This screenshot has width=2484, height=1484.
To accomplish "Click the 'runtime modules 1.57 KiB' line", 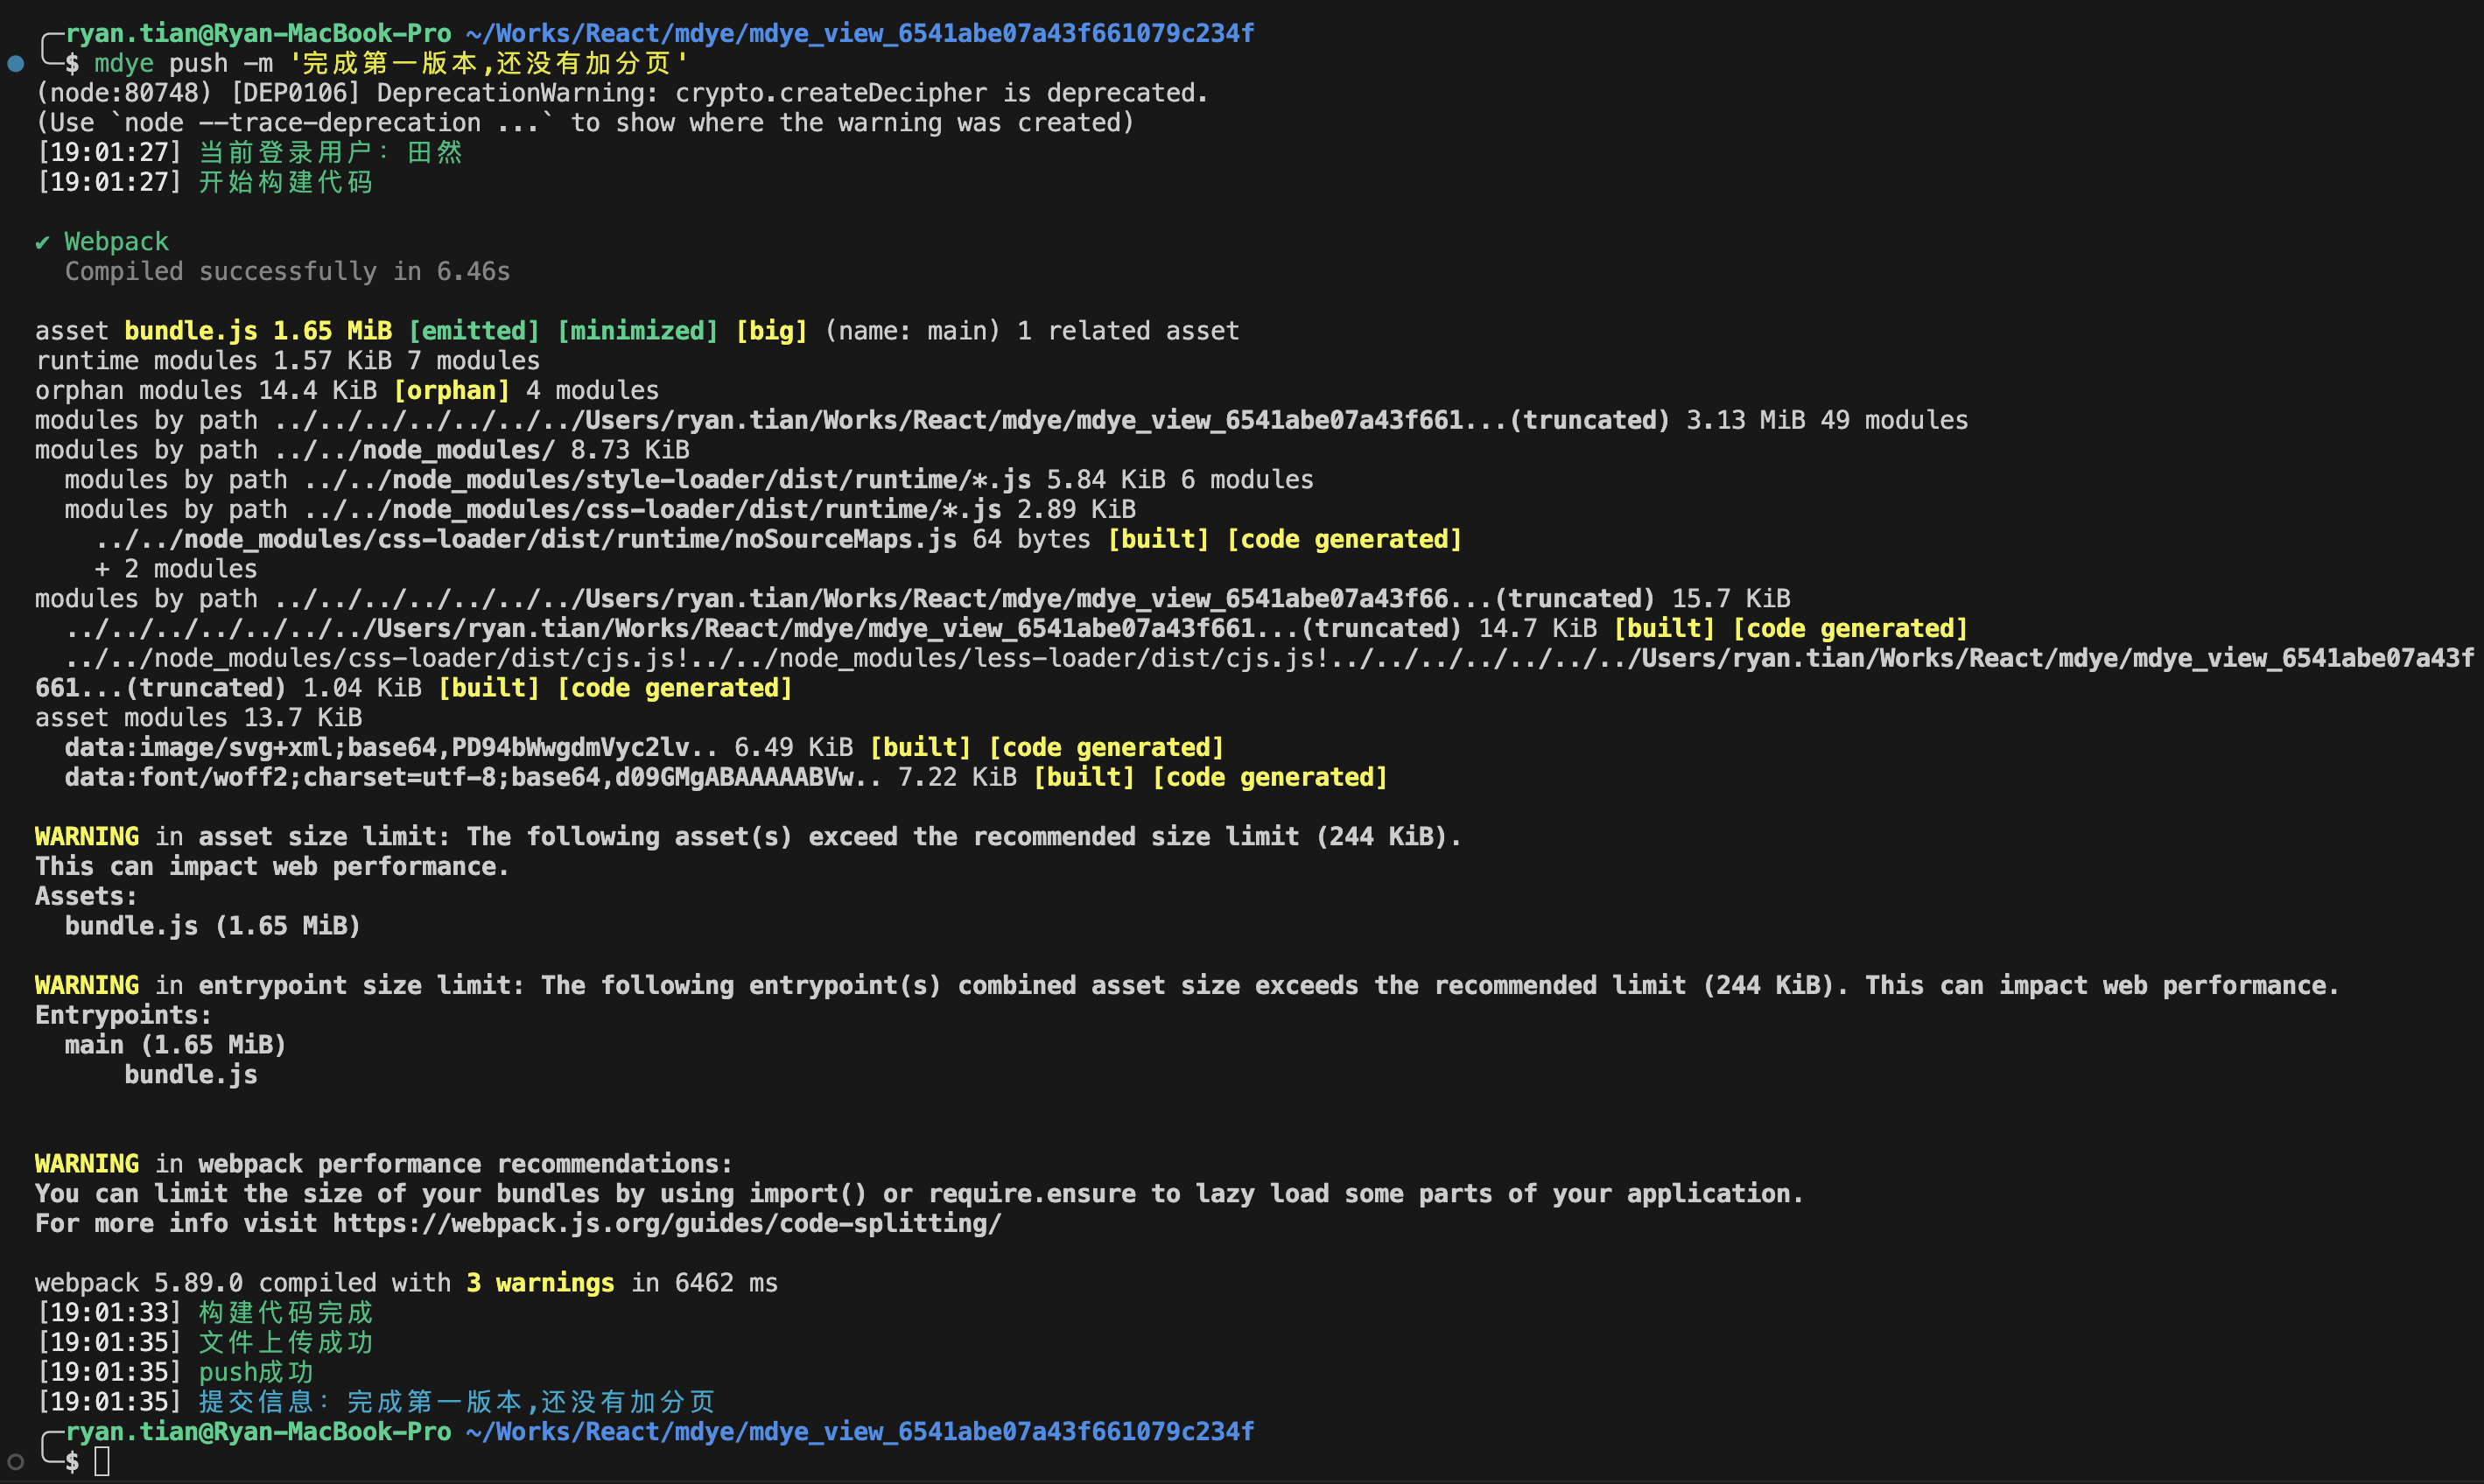I will tap(288, 361).
